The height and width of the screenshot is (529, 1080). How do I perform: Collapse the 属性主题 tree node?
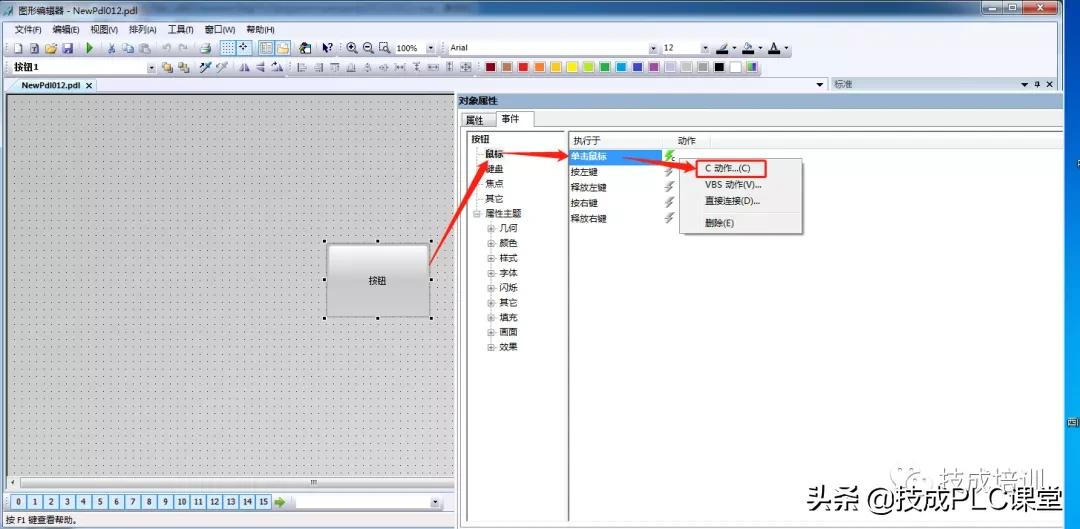tap(477, 214)
